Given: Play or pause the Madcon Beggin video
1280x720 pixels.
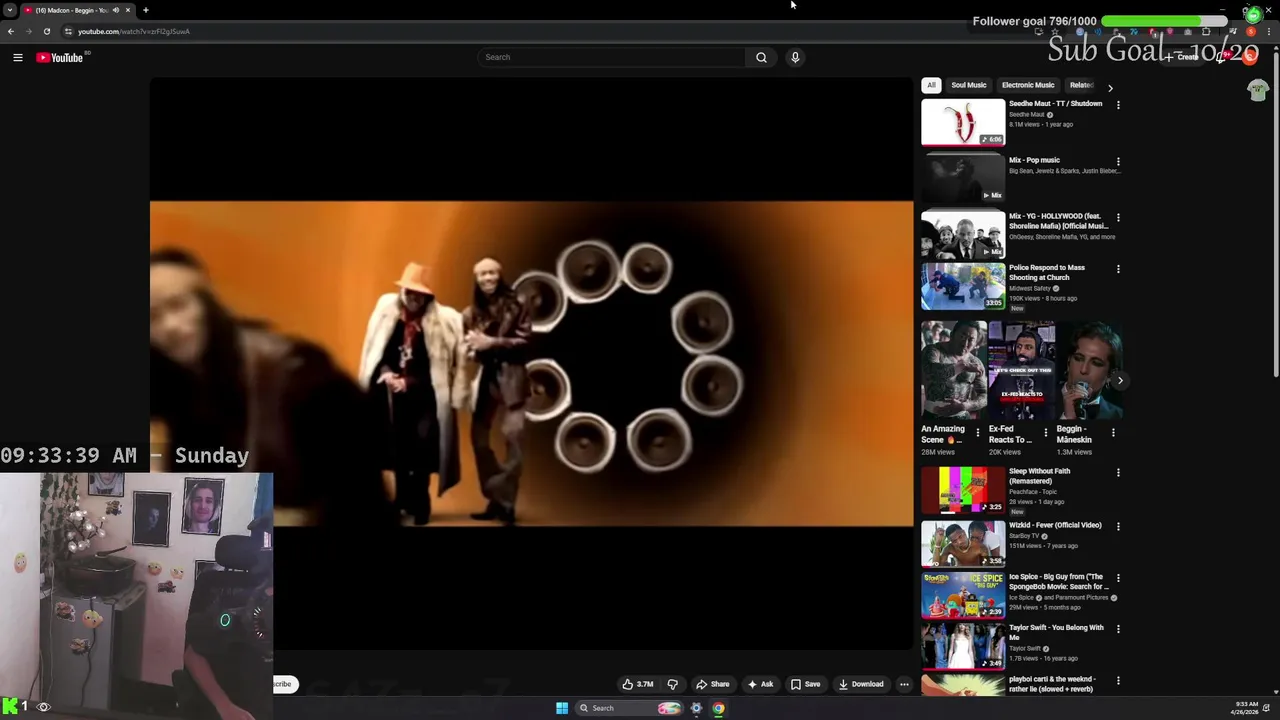Looking at the screenshot, I should pos(531,364).
